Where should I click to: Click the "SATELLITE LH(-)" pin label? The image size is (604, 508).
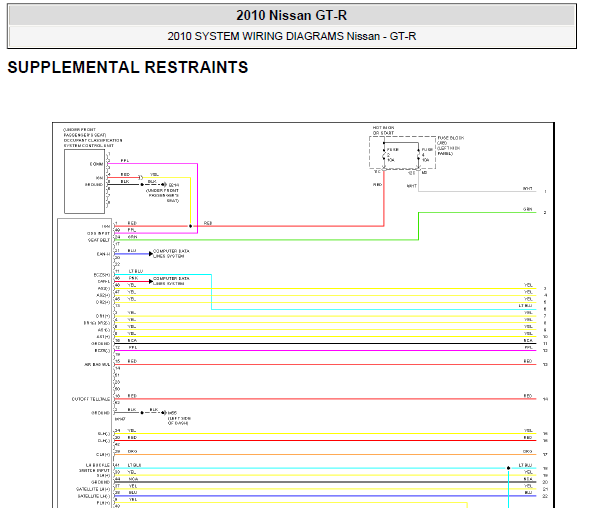pyautogui.click(x=94, y=496)
